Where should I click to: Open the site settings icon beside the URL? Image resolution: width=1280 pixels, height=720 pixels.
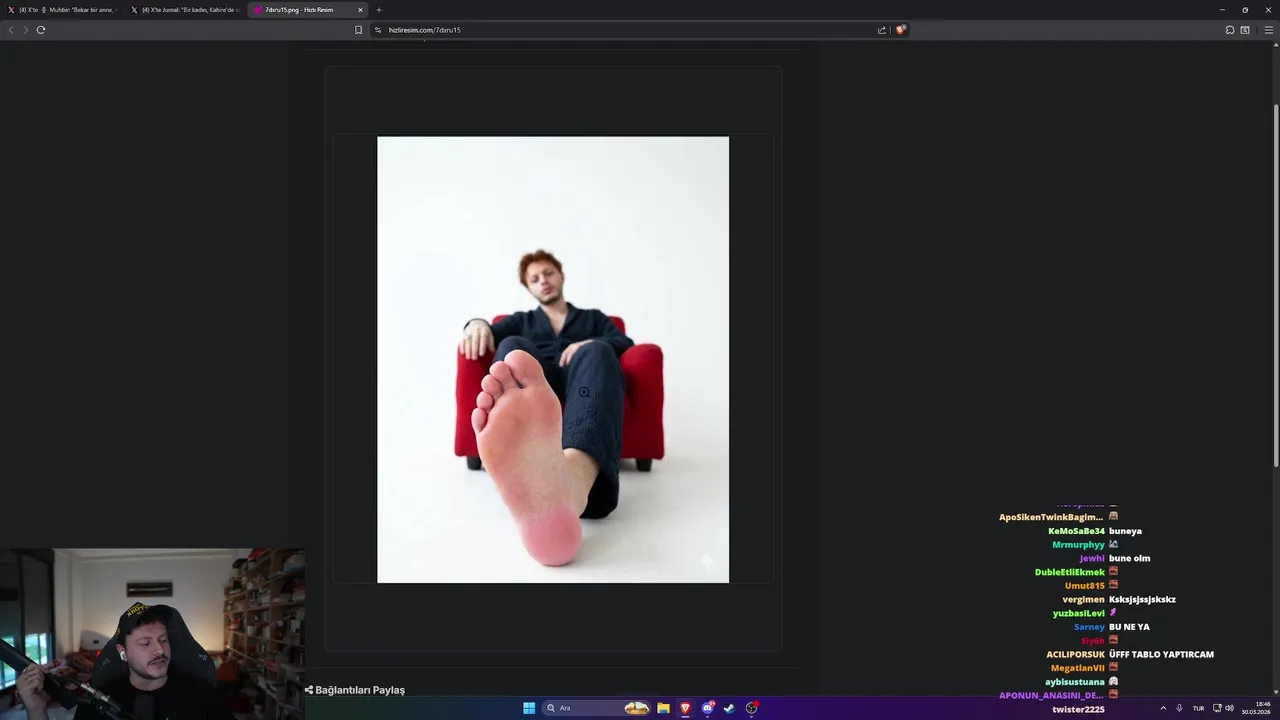378,30
